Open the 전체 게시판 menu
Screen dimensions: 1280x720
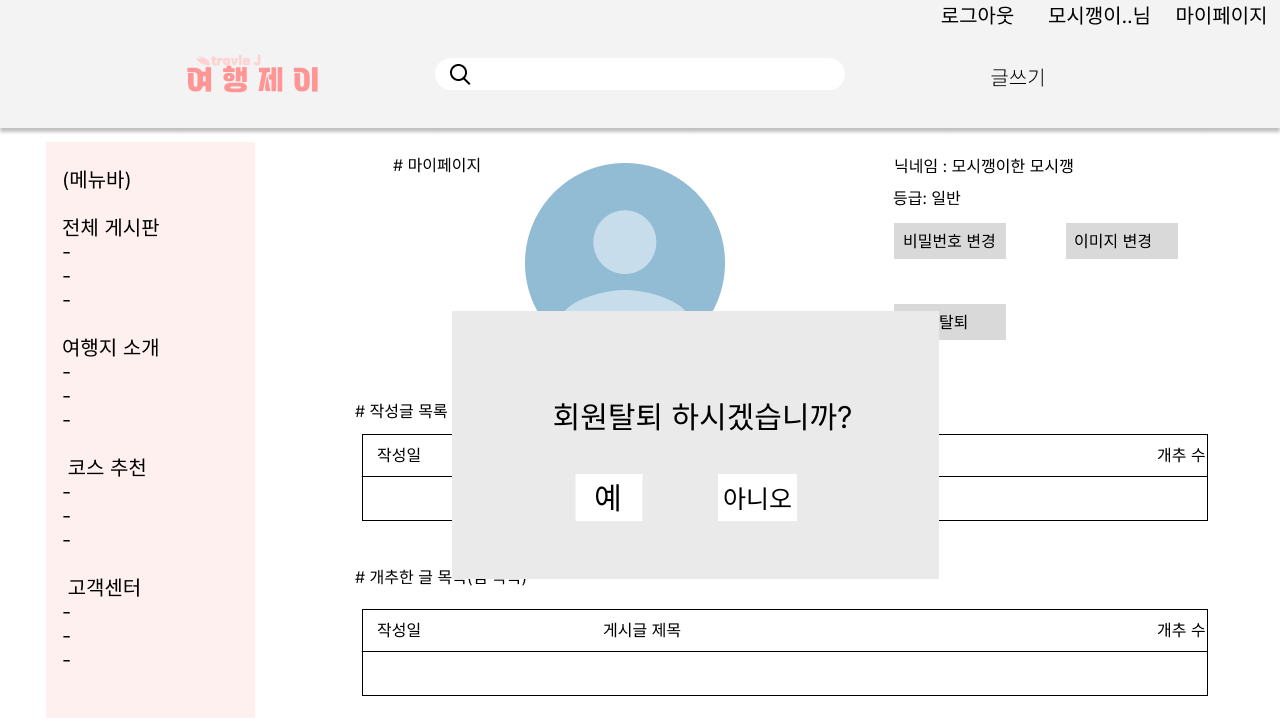coord(110,227)
